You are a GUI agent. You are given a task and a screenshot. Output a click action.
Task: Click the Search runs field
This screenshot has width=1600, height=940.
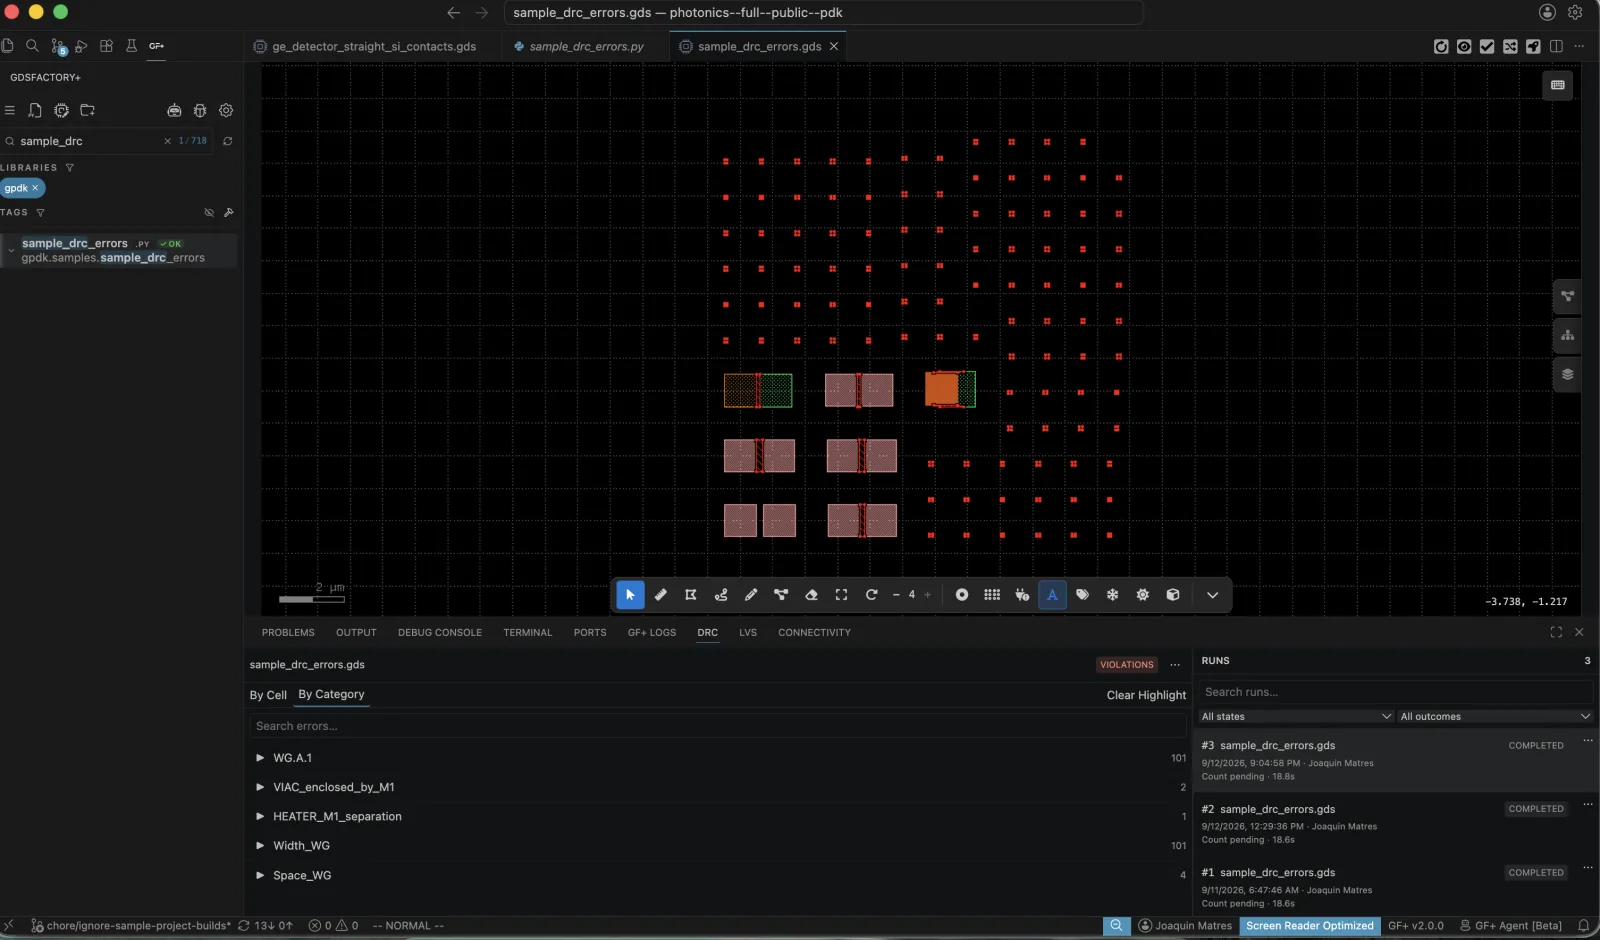(1395, 692)
